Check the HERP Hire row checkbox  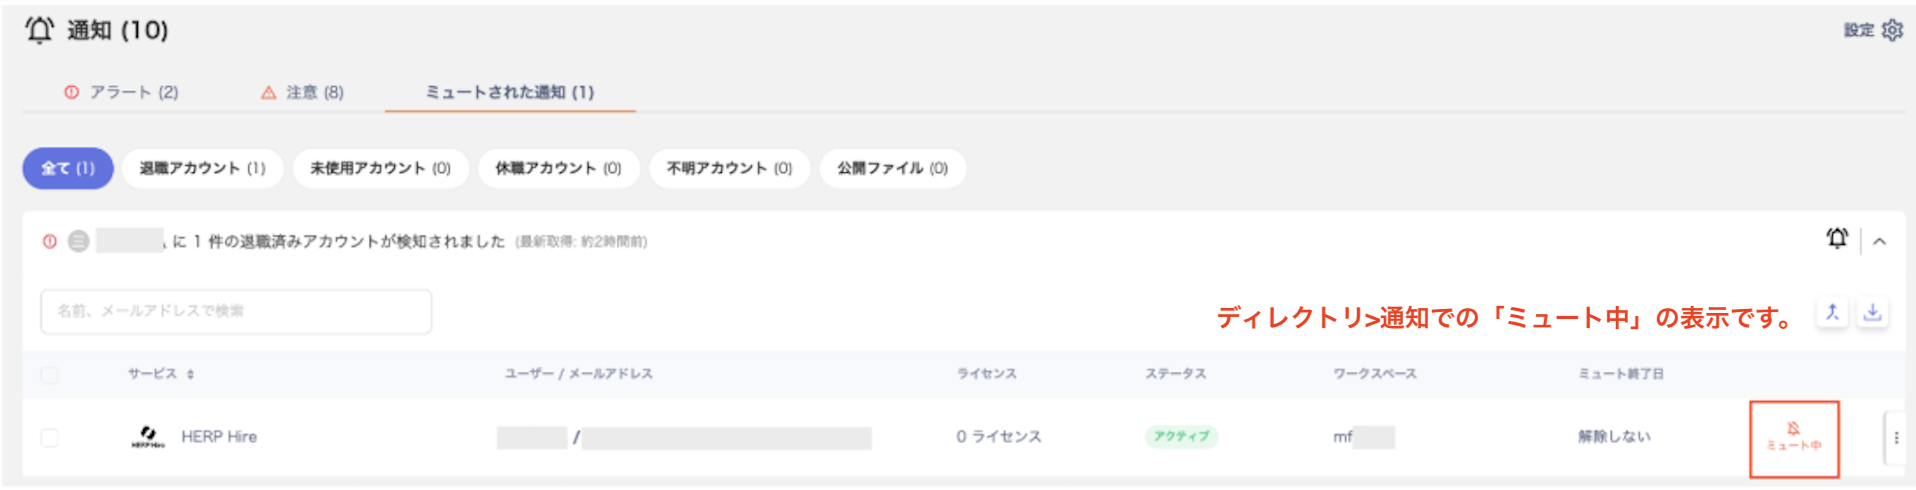tap(49, 437)
